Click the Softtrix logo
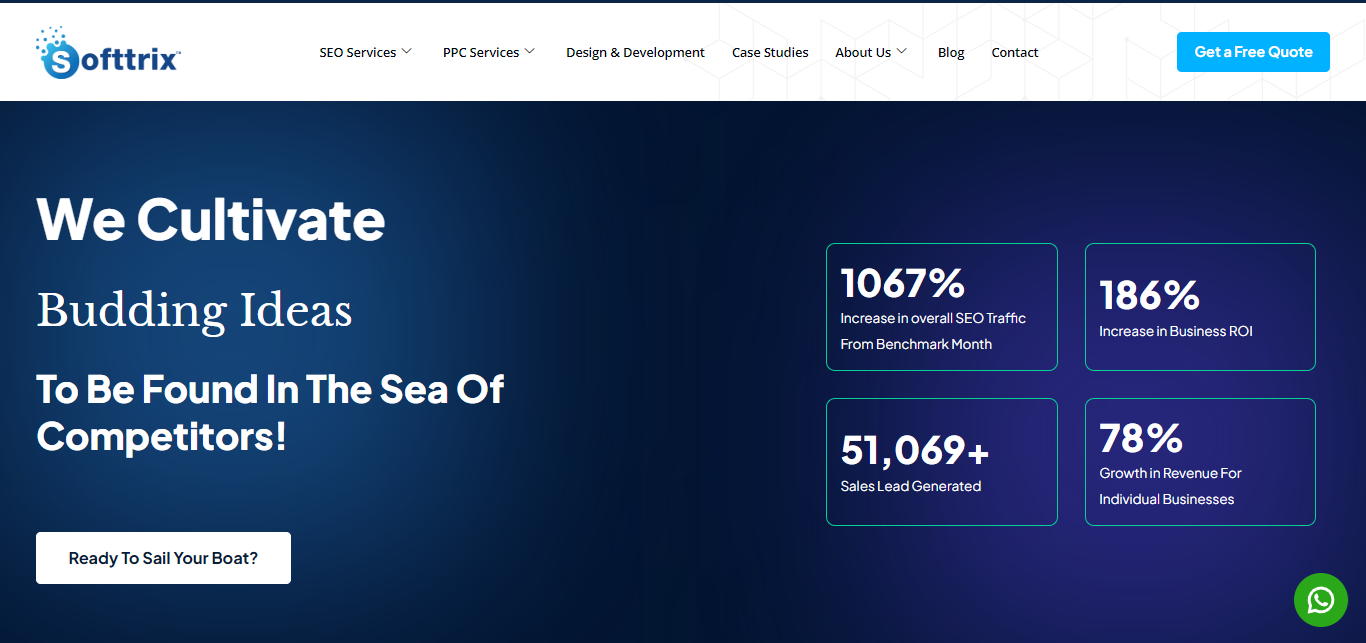Image resolution: width=1366 pixels, height=643 pixels. click(108, 53)
